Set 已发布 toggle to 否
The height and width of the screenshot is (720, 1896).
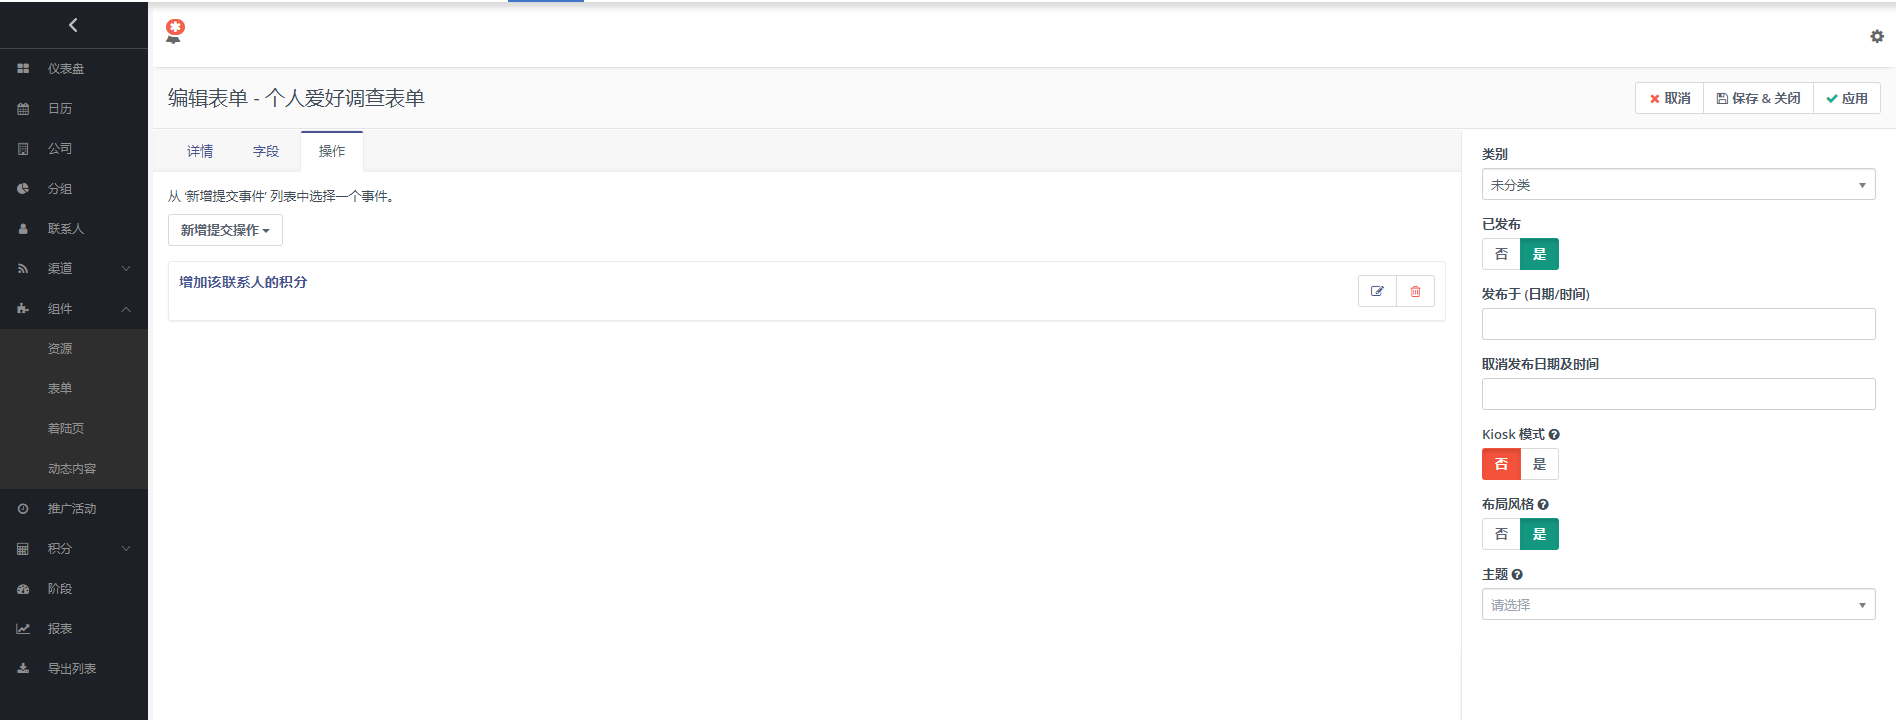coord(1501,254)
